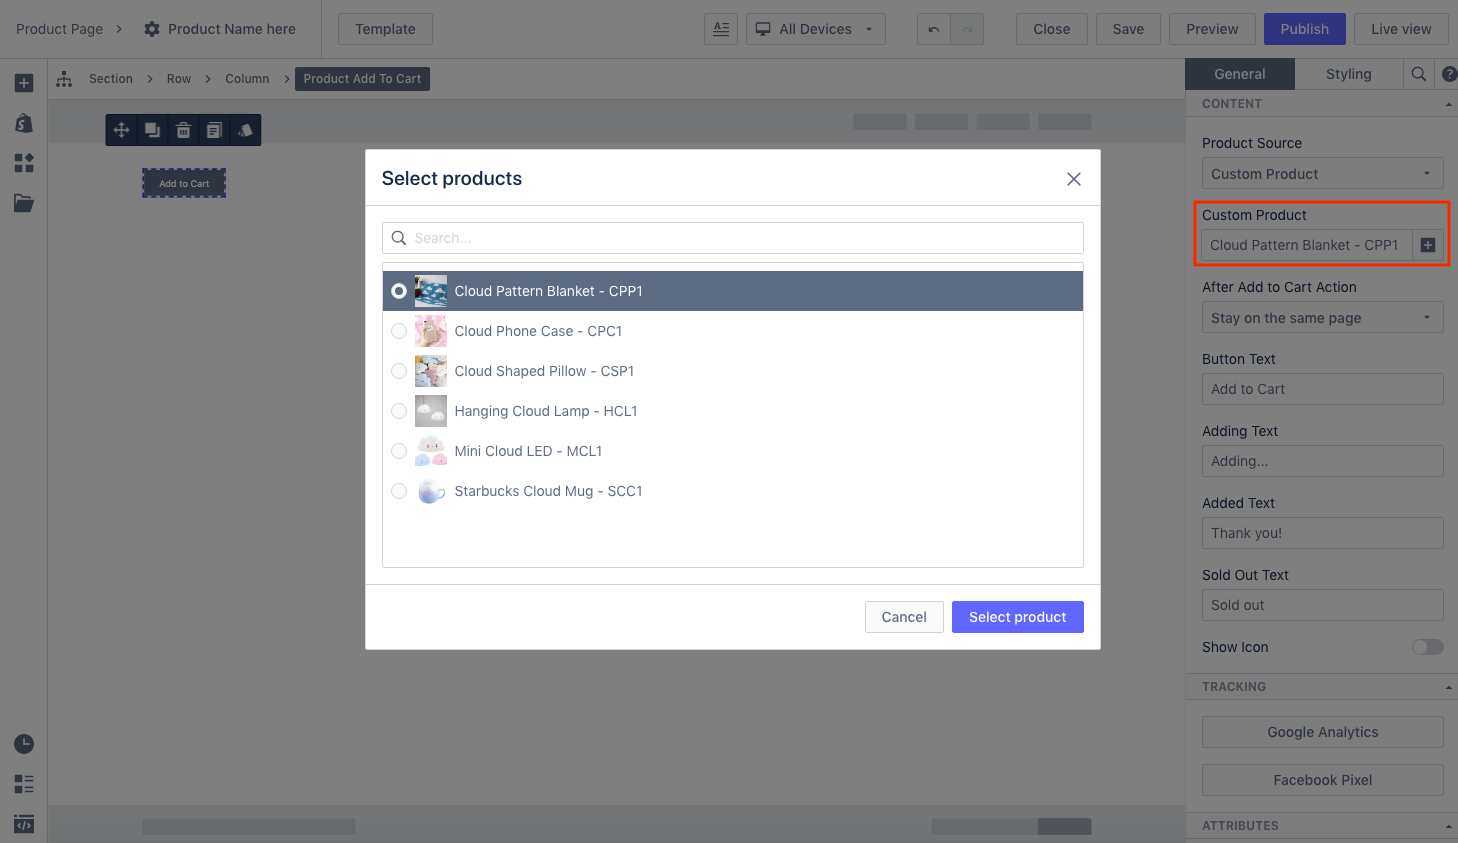Click the trash delete icon on element toolbar
This screenshot has width=1458, height=843.
tap(183, 130)
